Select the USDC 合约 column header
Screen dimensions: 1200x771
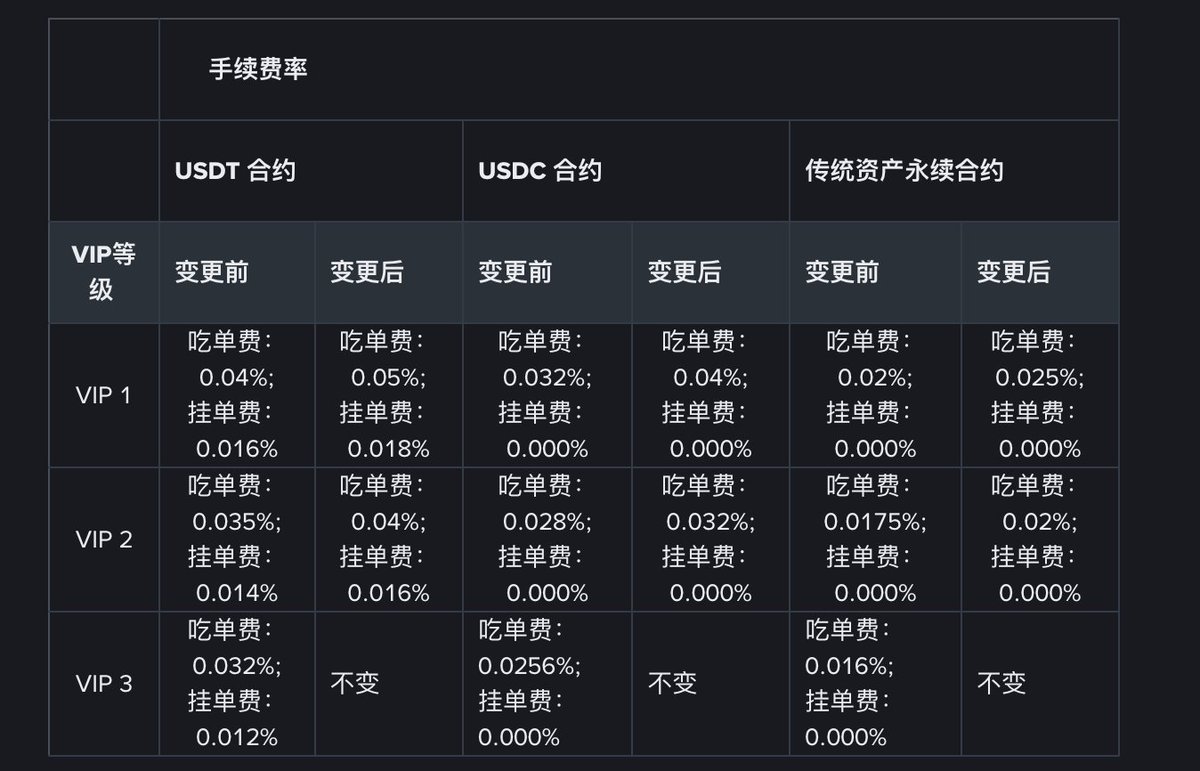pyautogui.click(x=540, y=171)
